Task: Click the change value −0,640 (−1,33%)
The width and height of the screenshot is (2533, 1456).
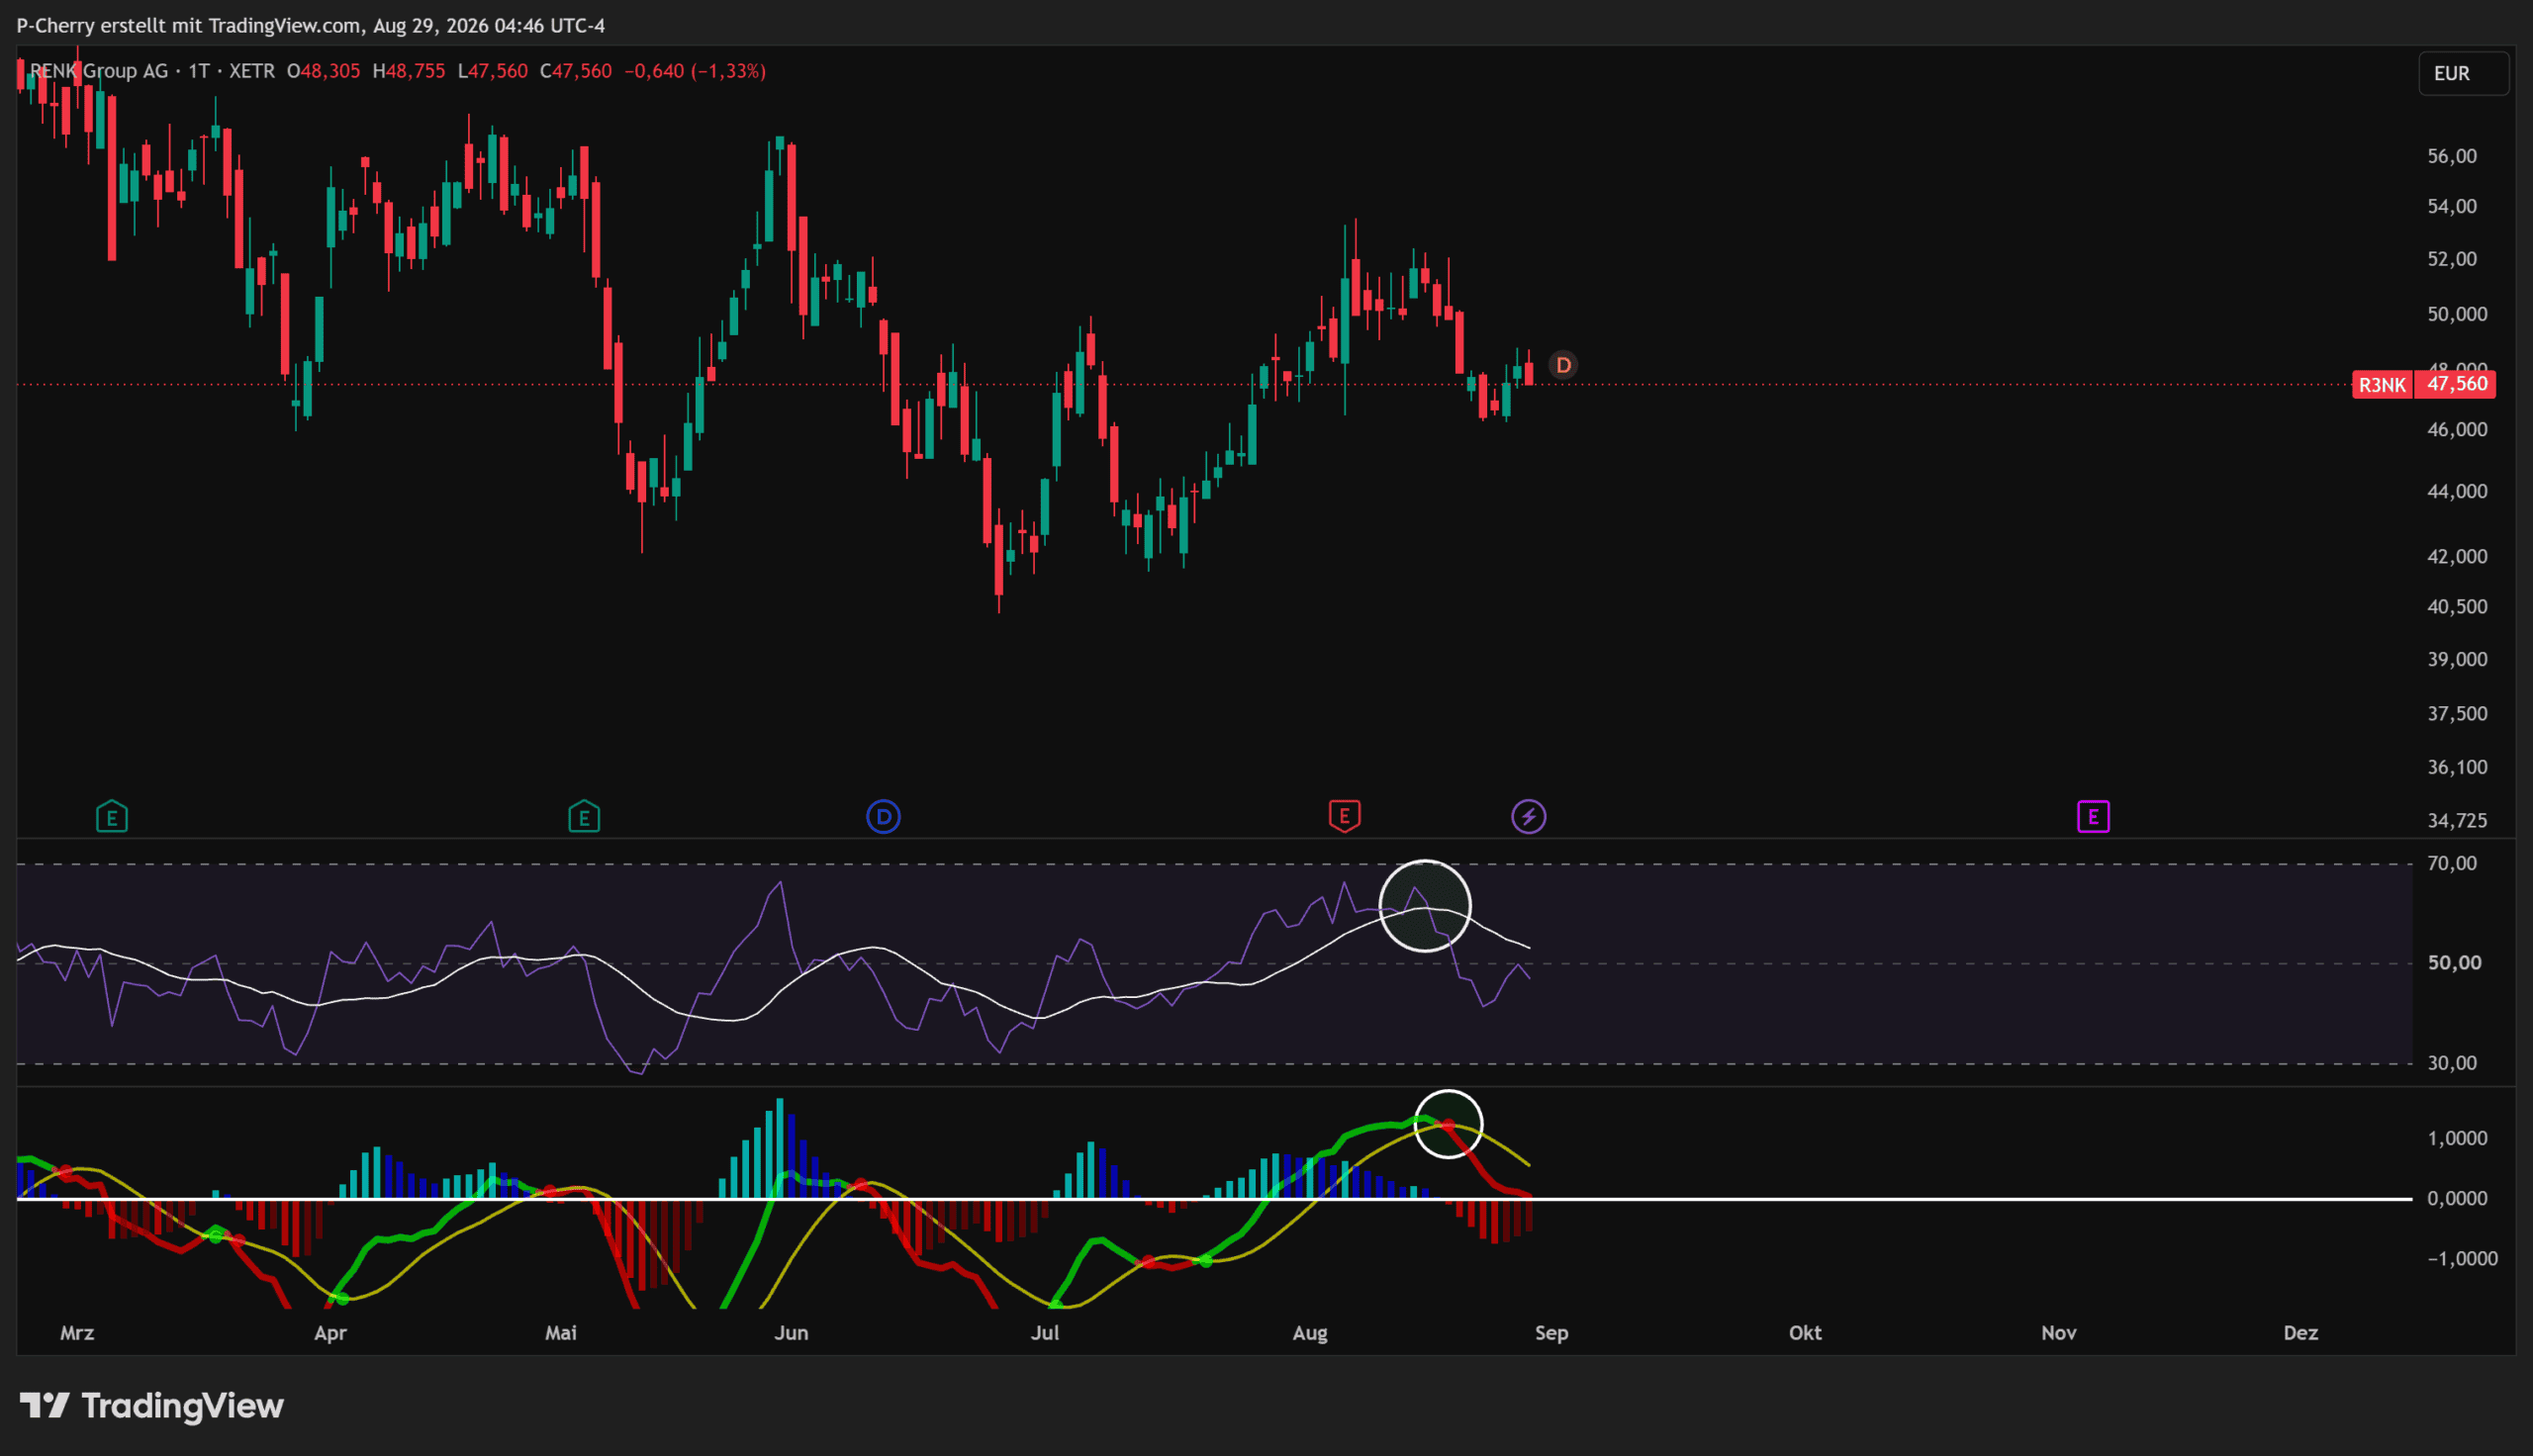Action: (x=695, y=71)
